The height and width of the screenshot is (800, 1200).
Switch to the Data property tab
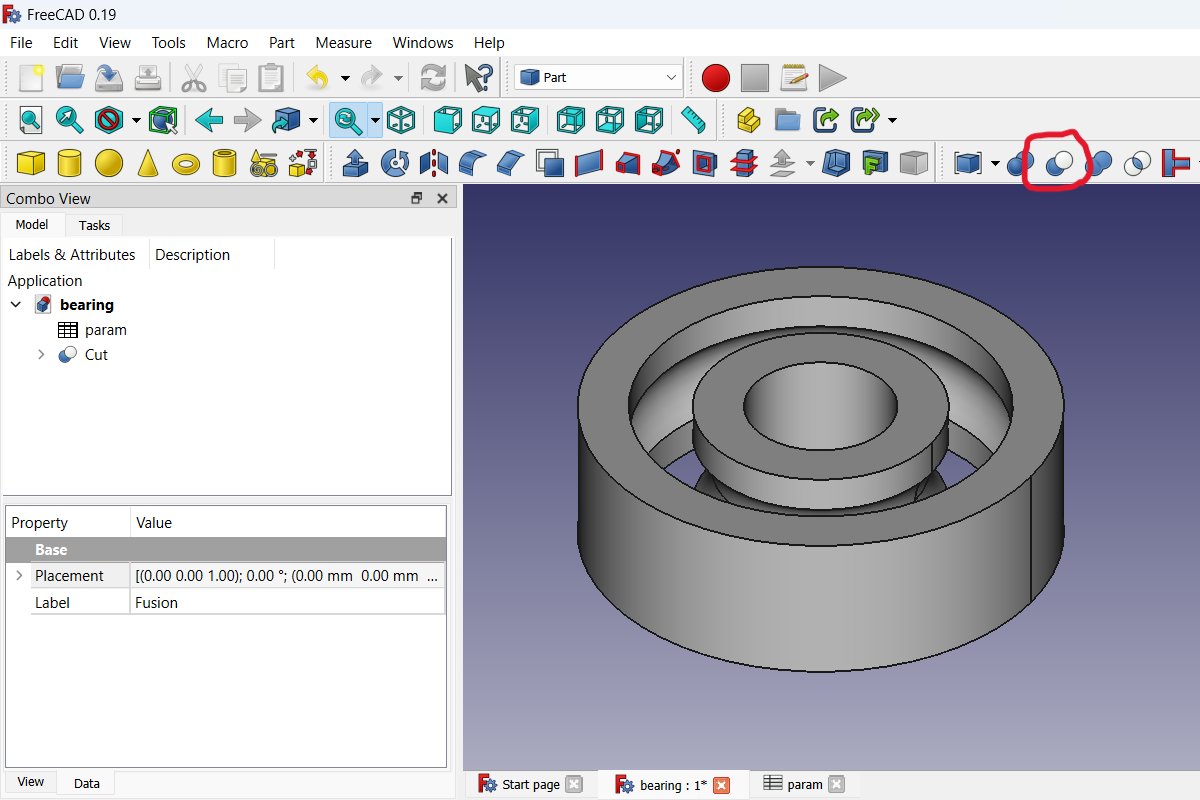86,783
